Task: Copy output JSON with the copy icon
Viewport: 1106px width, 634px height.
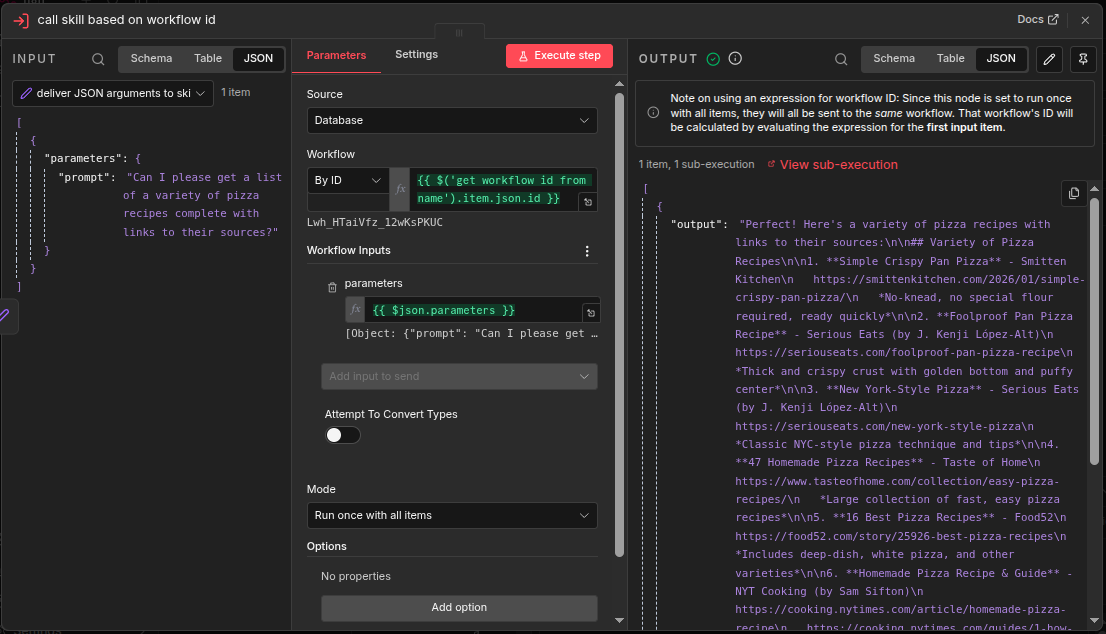Action: point(1072,192)
